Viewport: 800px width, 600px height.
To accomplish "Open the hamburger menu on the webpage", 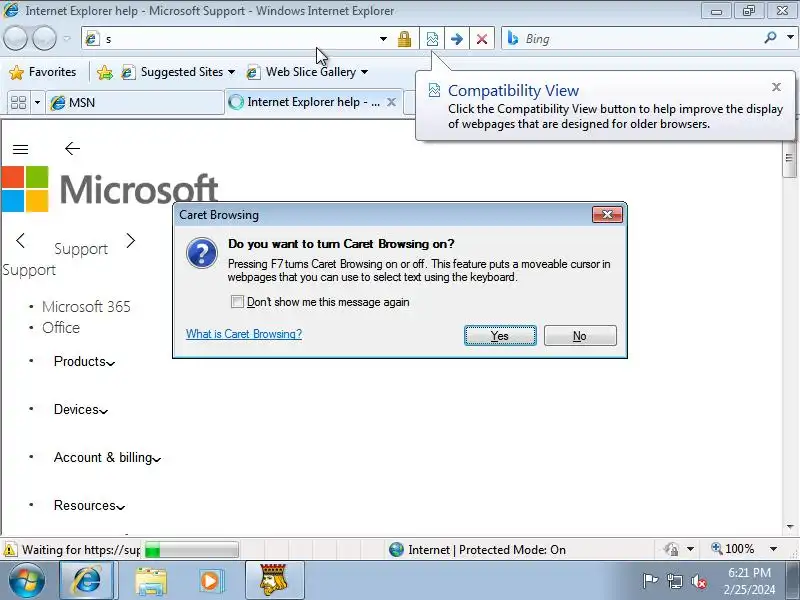I will (20, 149).
